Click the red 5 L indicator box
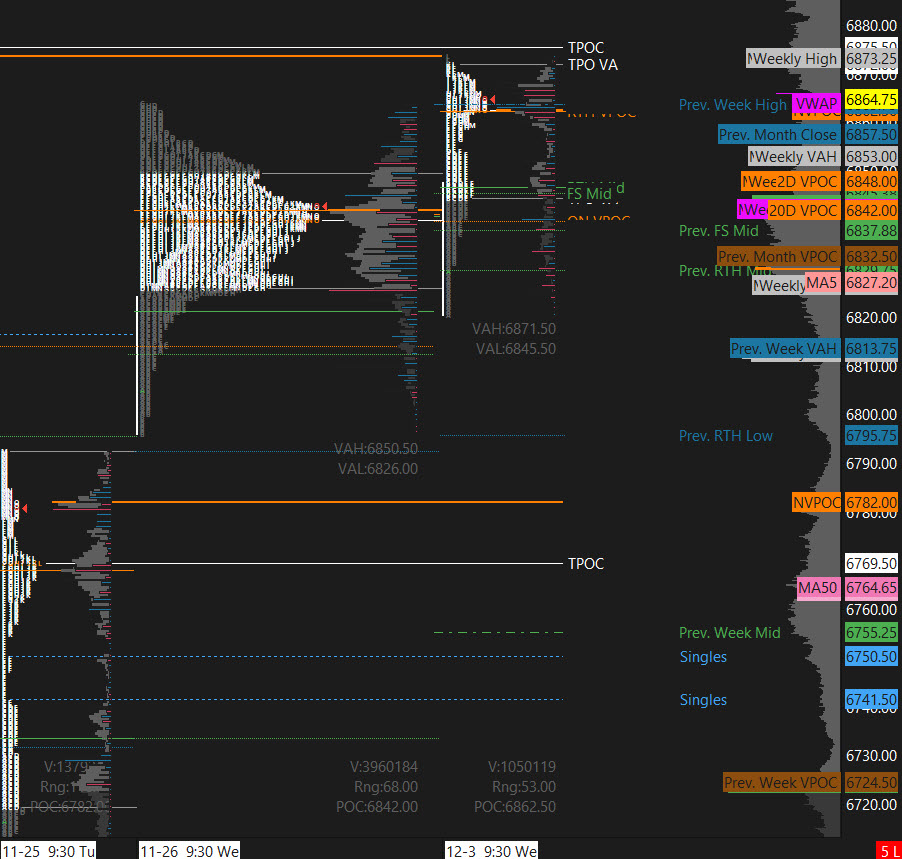 click(x=888, y=851)
